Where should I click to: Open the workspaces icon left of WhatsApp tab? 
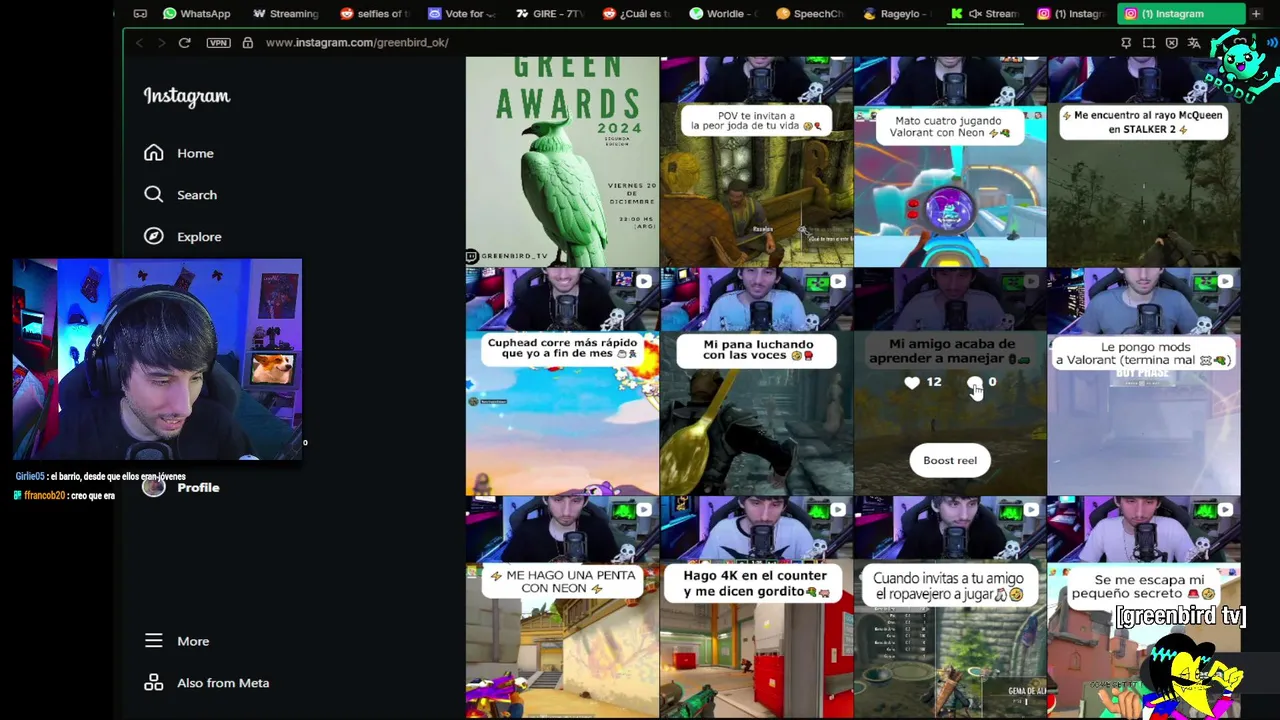click(140, 14)
